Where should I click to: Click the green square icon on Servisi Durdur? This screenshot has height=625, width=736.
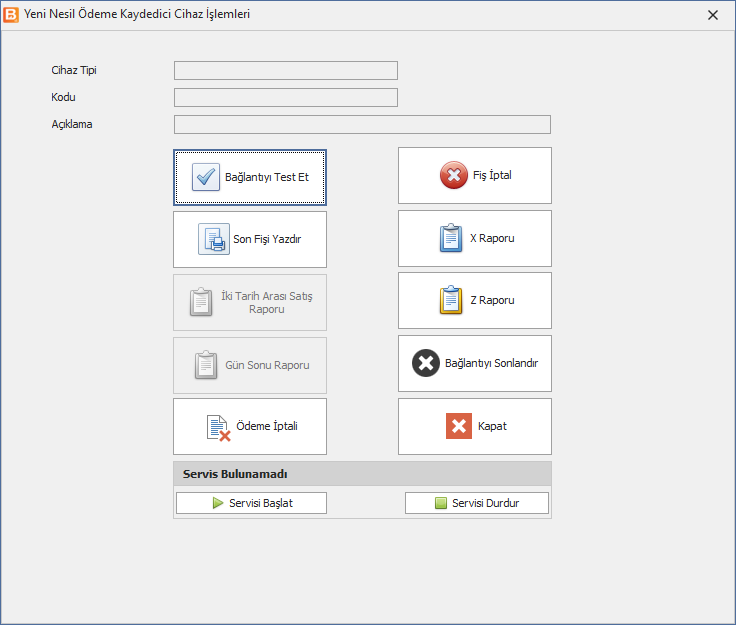[441, 503]
